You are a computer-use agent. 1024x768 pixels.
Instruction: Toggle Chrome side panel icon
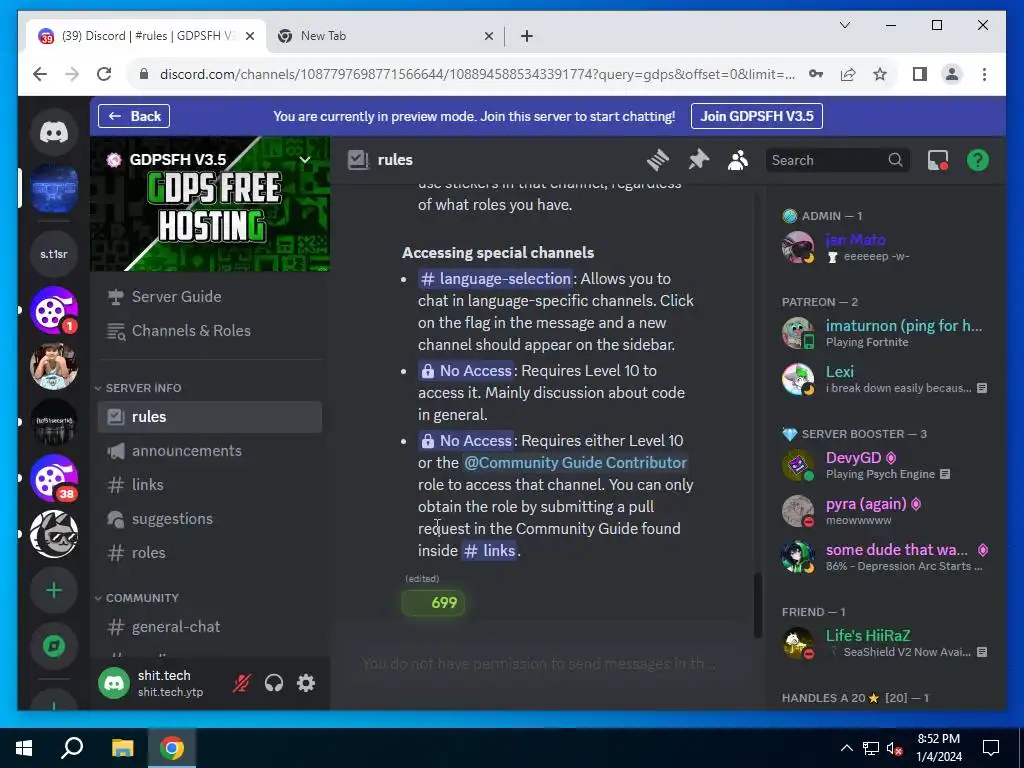click(920, 74)
